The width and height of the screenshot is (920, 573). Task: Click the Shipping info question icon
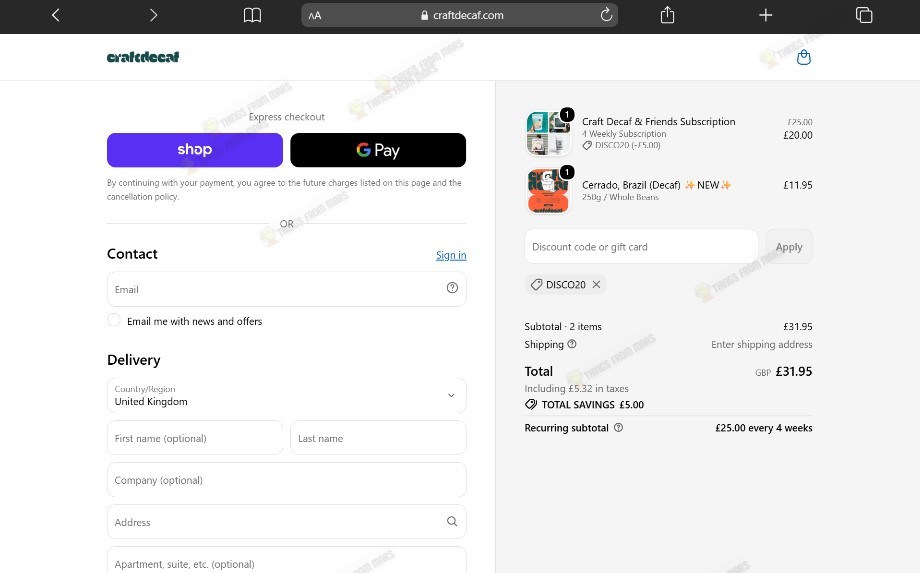click(571, 344)
